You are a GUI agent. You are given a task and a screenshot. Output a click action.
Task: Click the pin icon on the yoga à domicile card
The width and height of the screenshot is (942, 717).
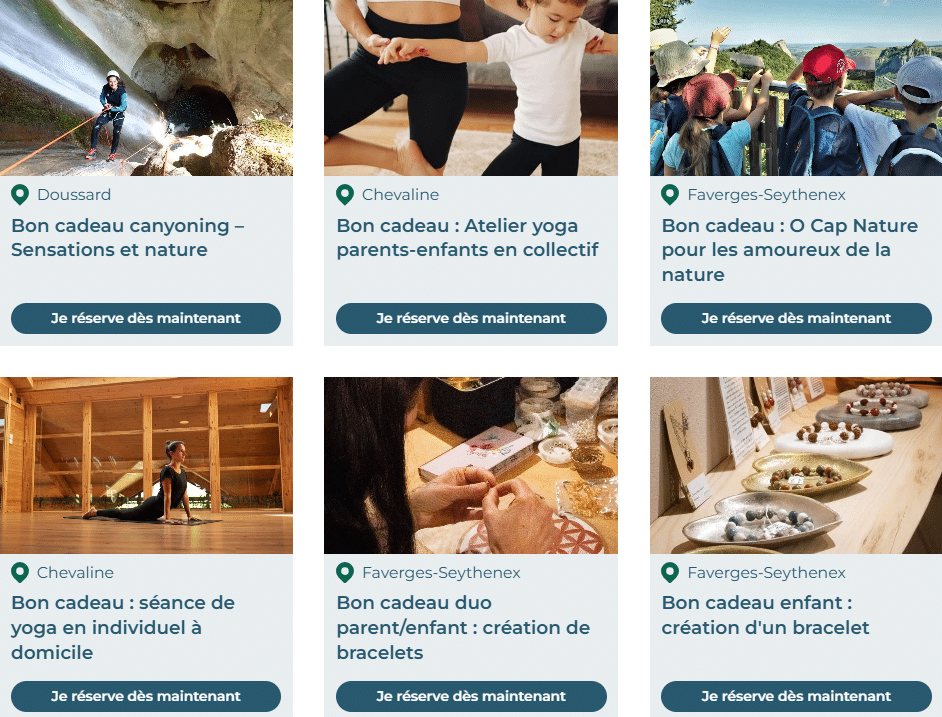[20, 573]
